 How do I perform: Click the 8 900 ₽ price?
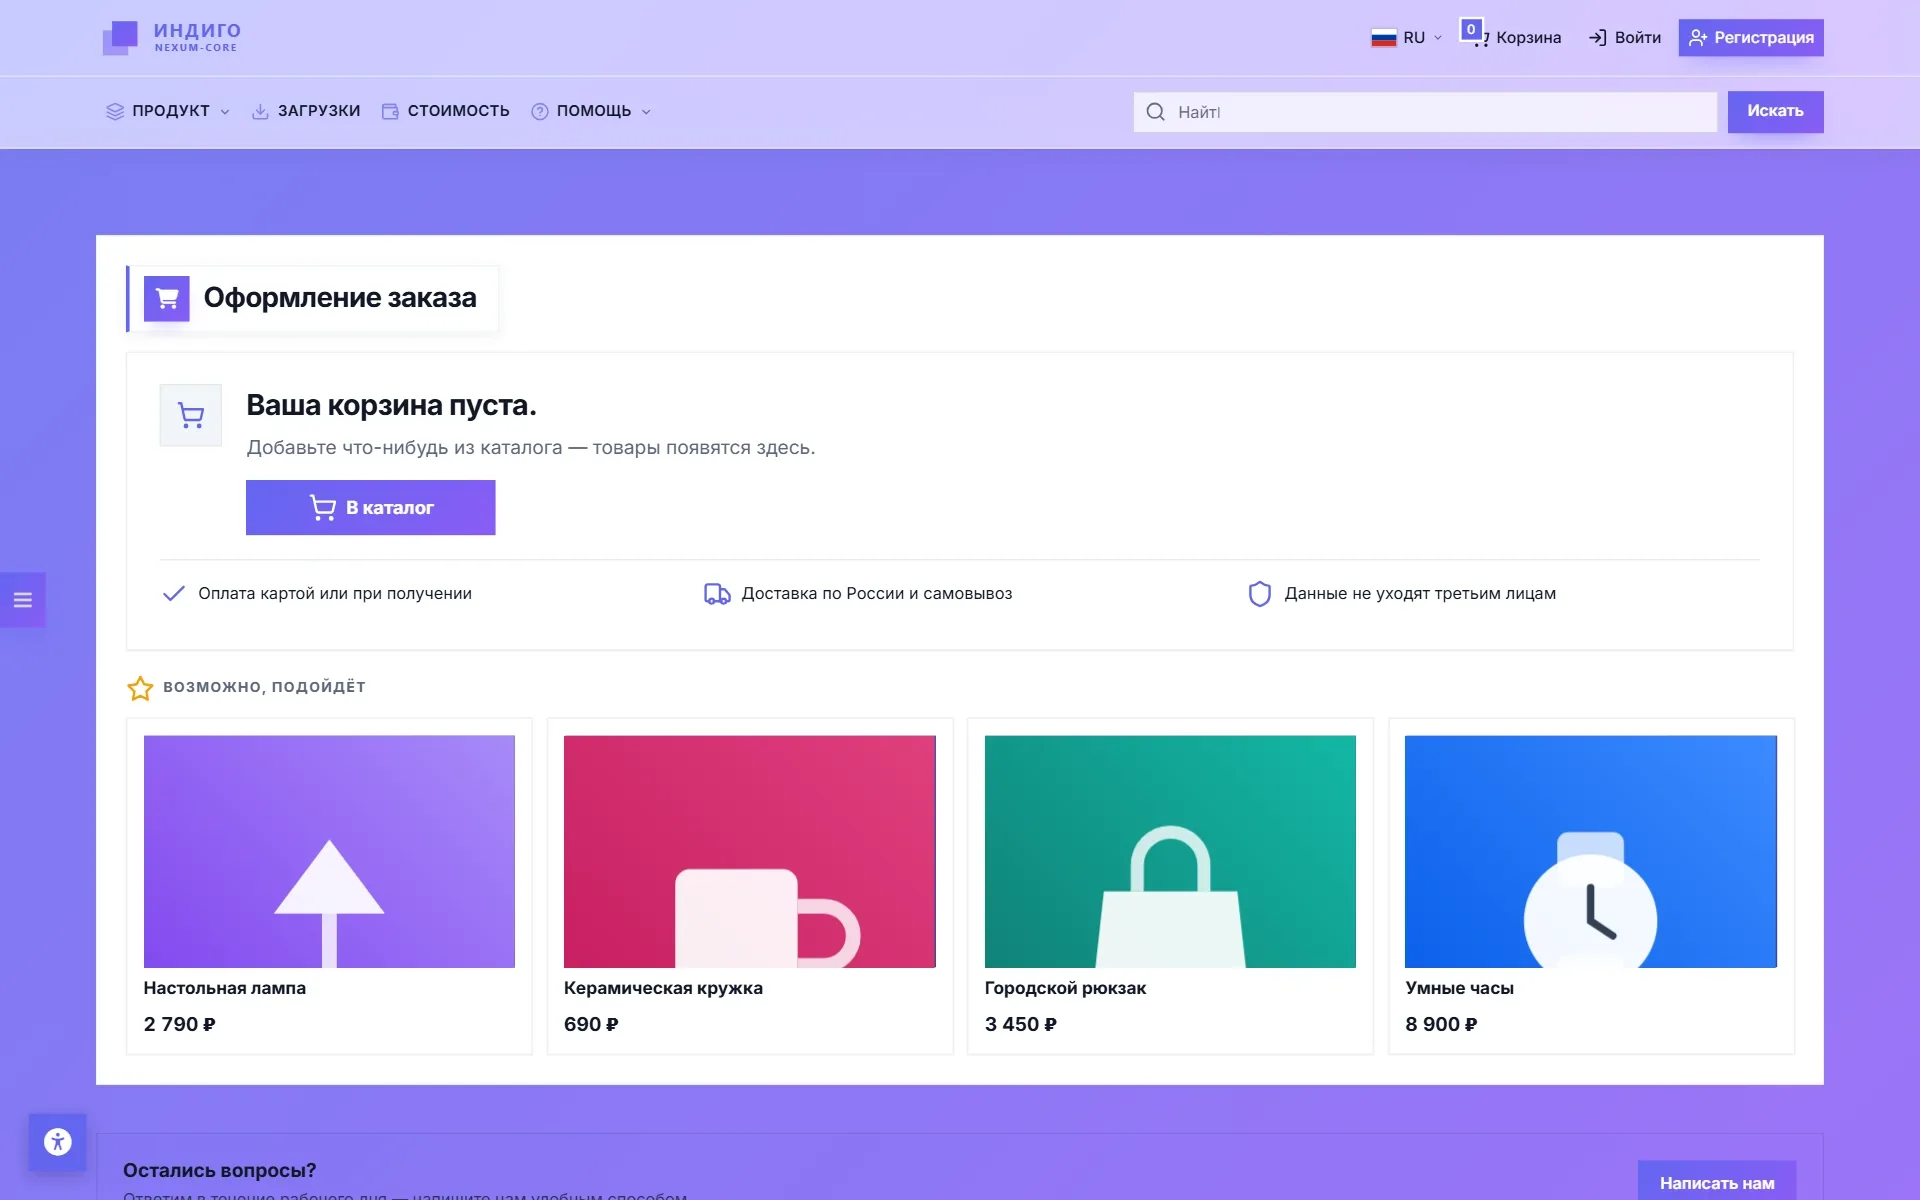point(1441,1024)
